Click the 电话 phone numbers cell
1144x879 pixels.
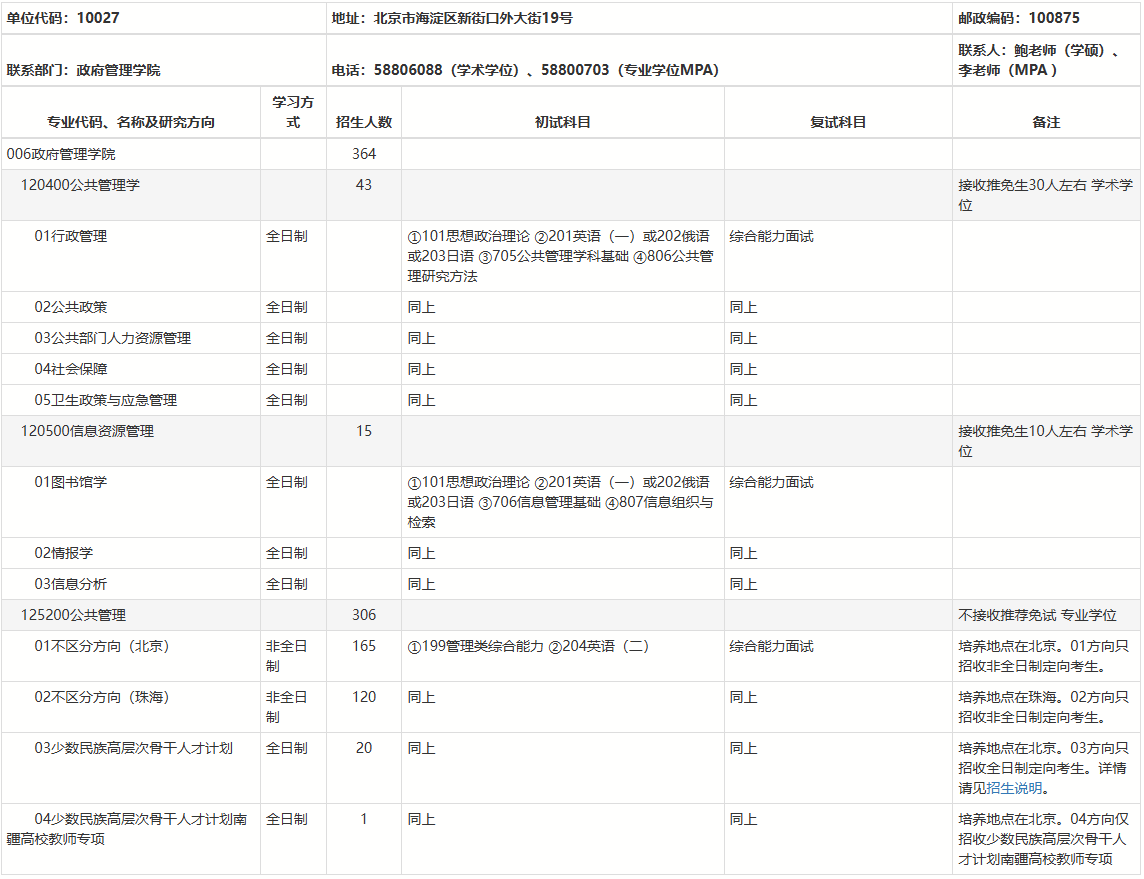pos(525,70)
